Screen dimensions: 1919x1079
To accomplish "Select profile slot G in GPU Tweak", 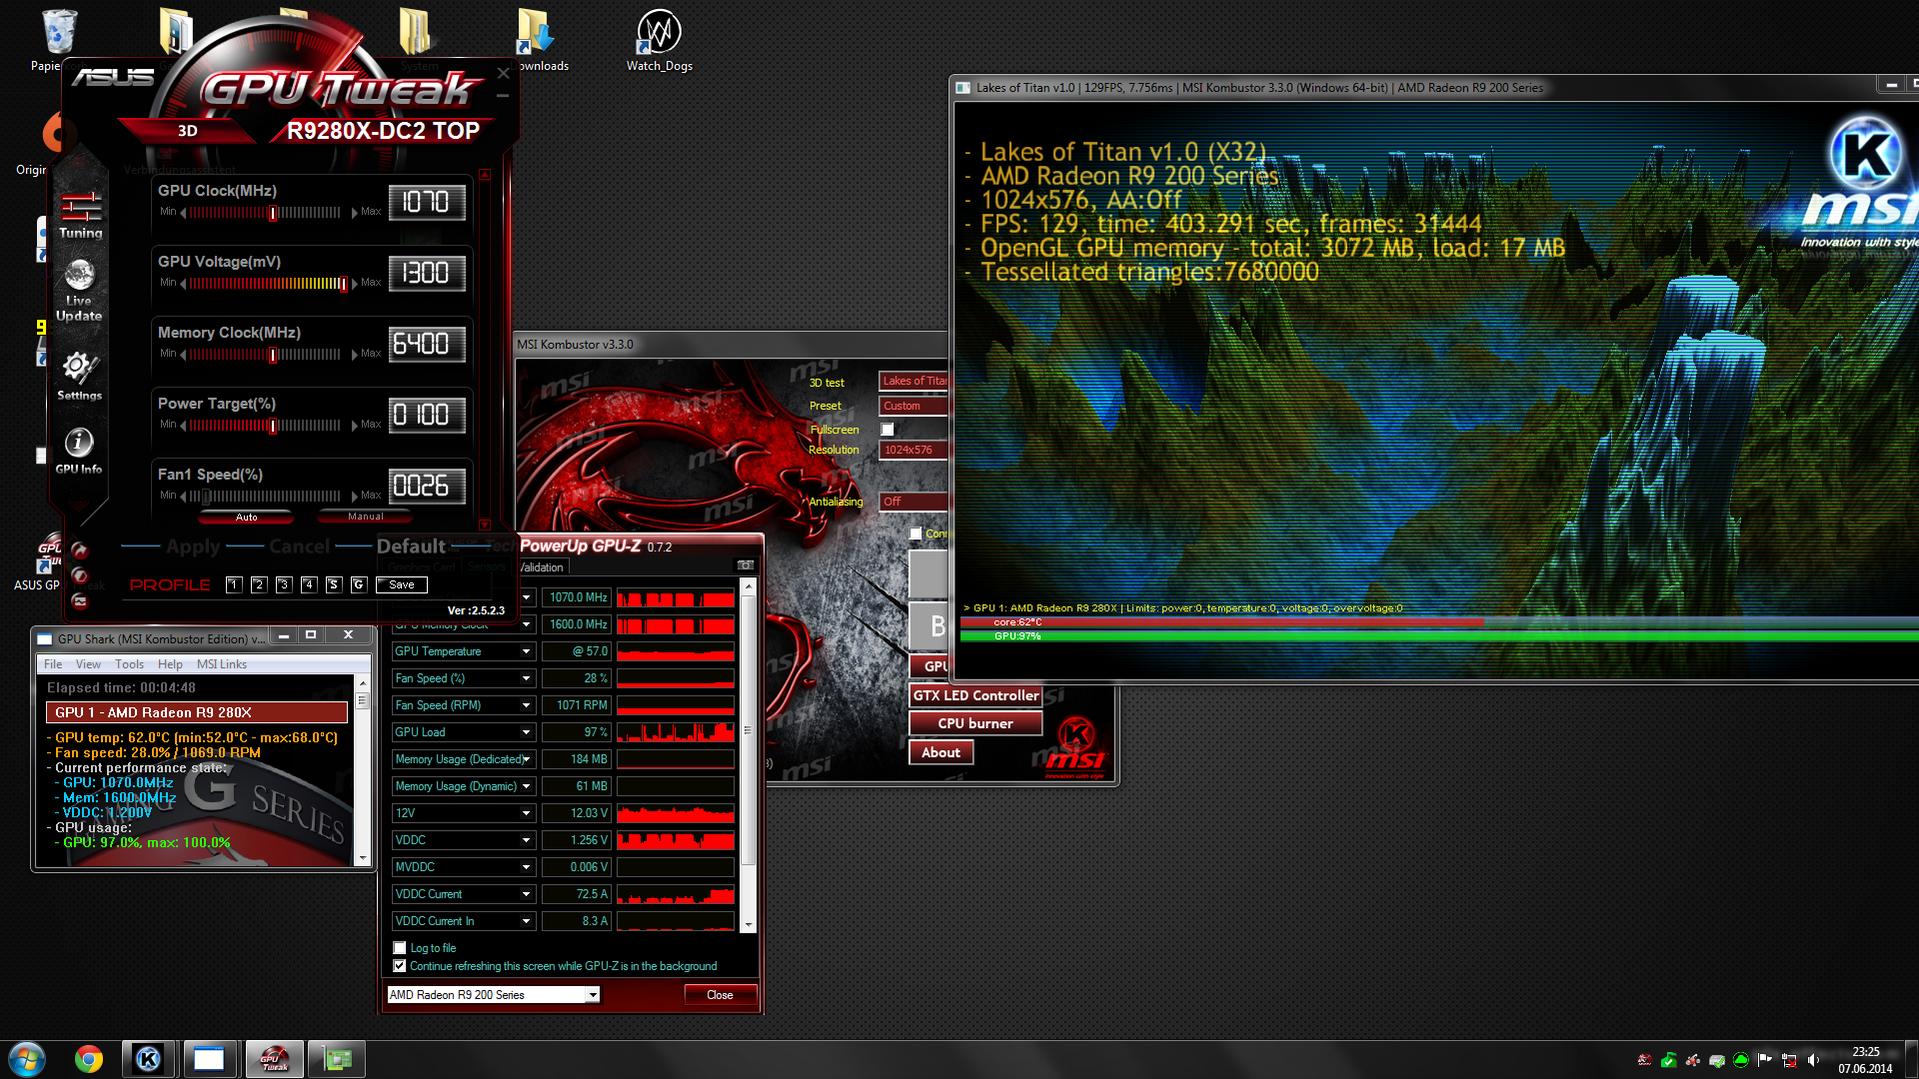I will tap(359, 585).
